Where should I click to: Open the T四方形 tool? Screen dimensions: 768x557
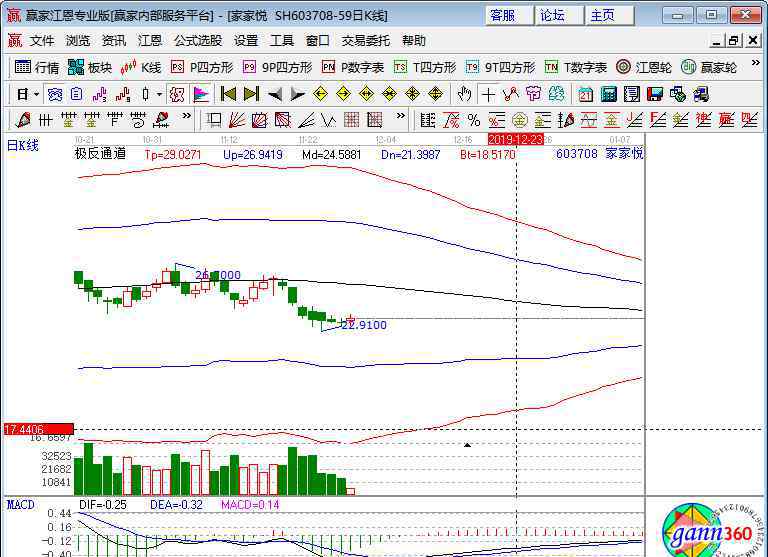(x=425, y=67)
